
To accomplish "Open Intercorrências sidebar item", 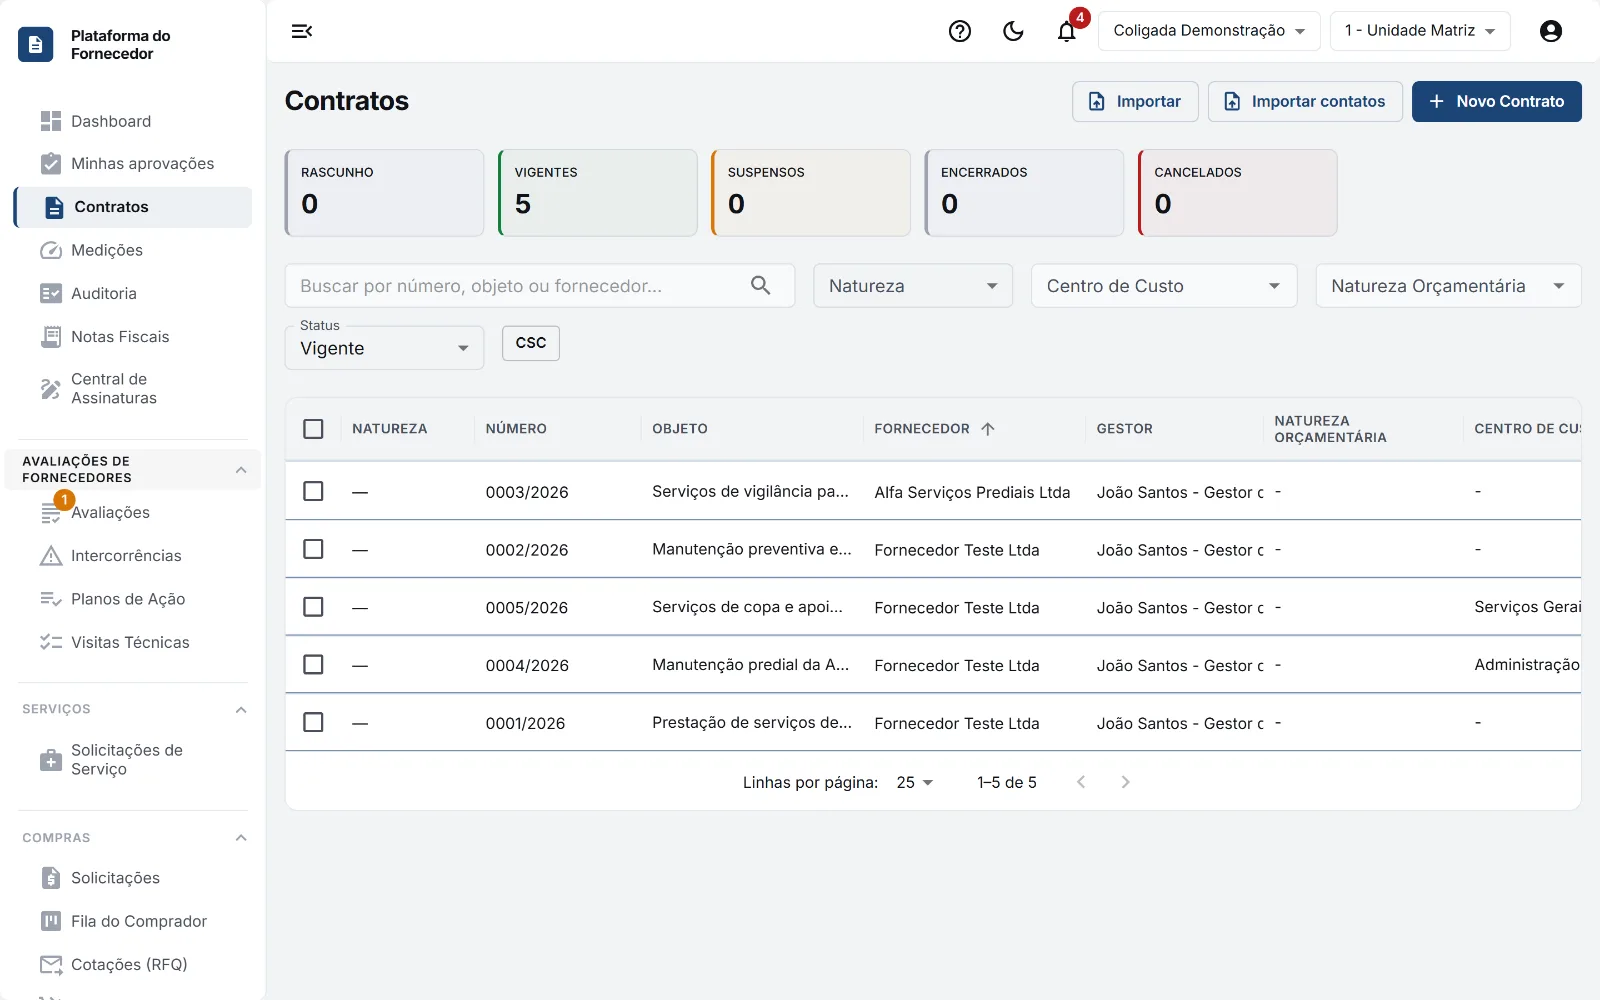I will [133, 556].
